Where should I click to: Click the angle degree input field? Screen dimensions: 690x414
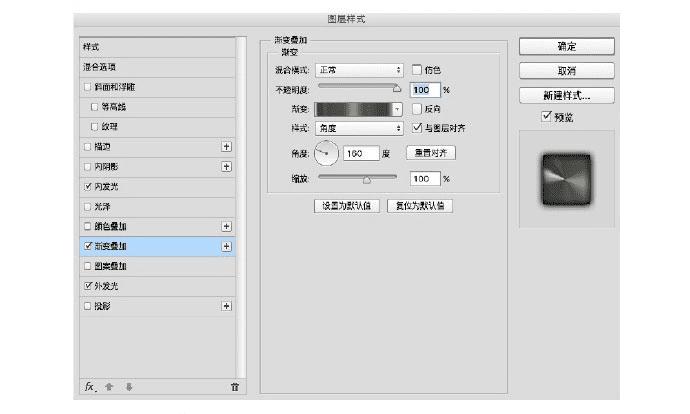[361, 153]
